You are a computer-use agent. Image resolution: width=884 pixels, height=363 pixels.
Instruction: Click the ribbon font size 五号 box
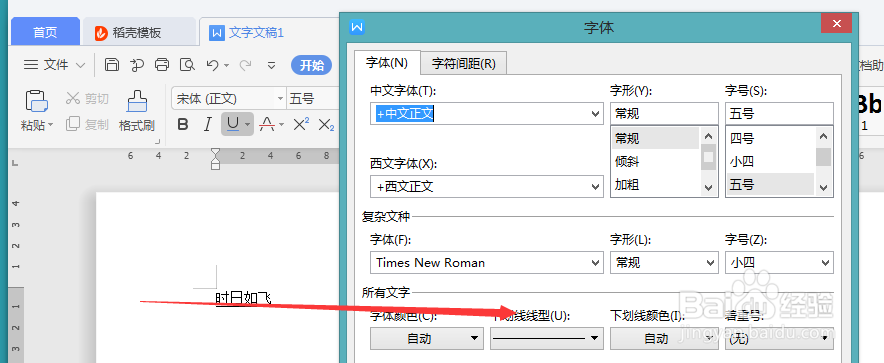(312, 99)
